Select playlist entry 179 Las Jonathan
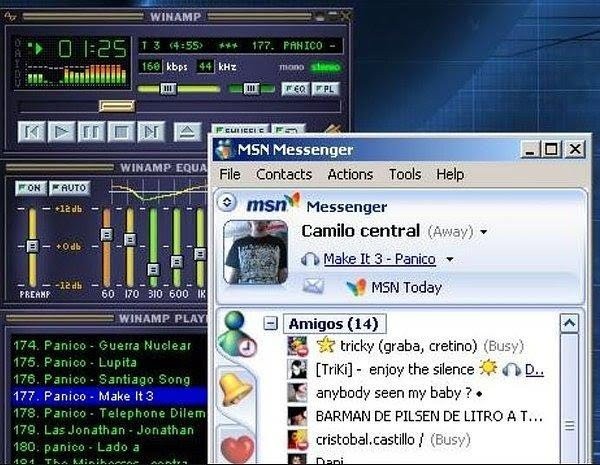 click(x=109, y=430)
